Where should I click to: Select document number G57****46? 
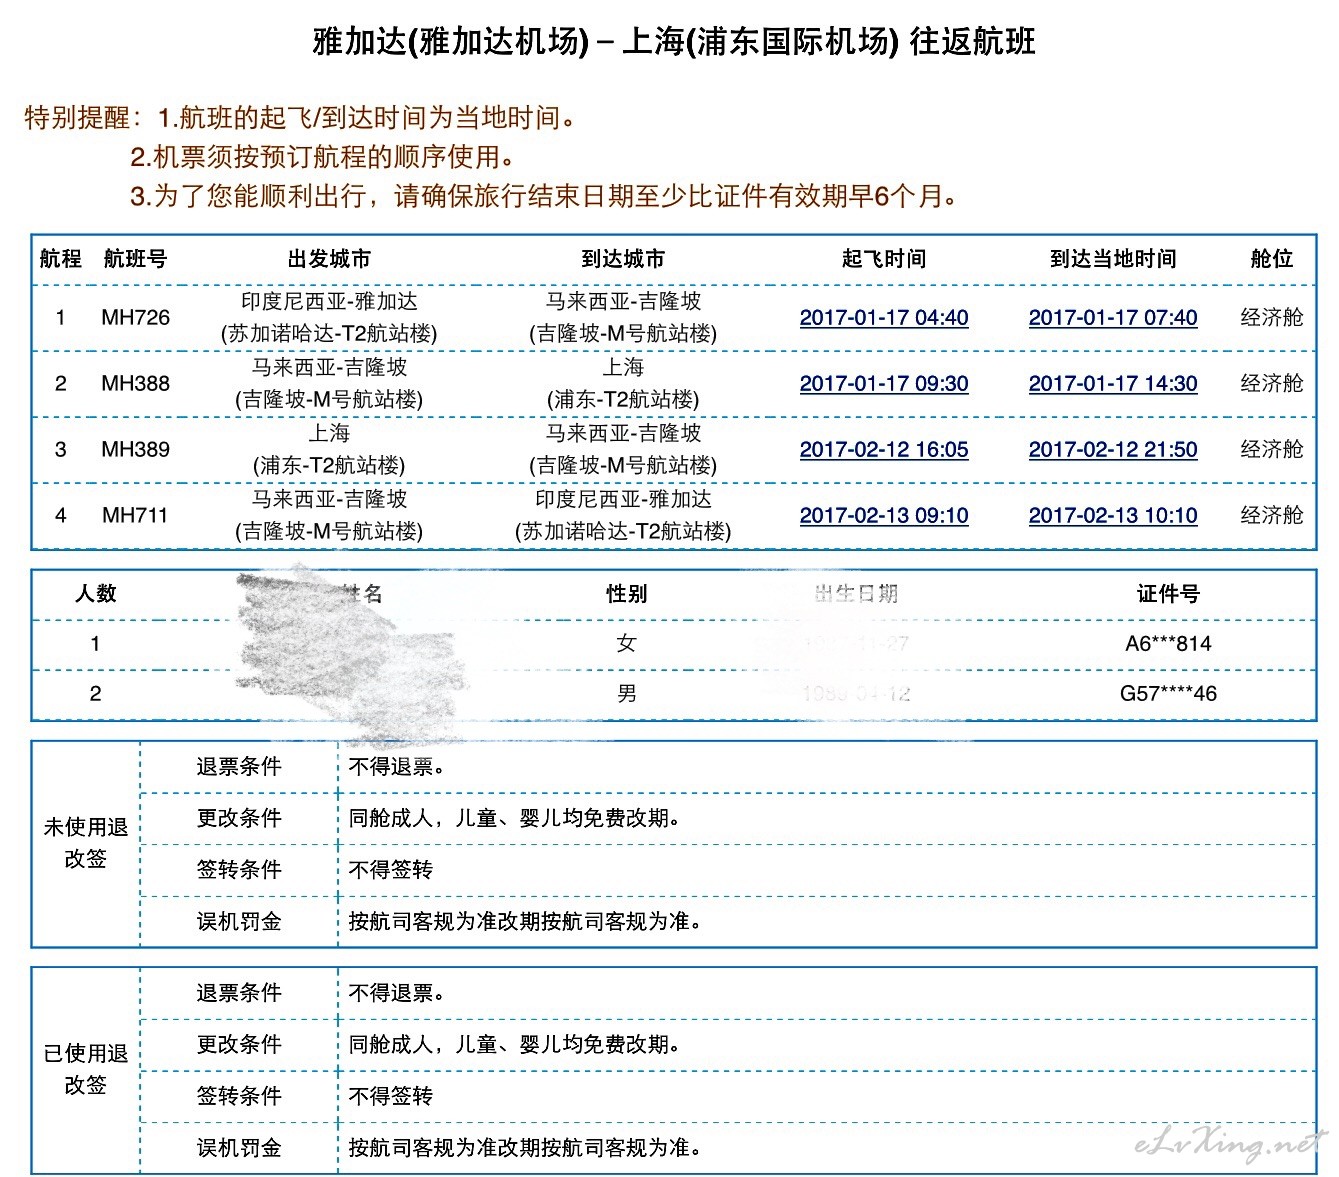pos(1168,694)
